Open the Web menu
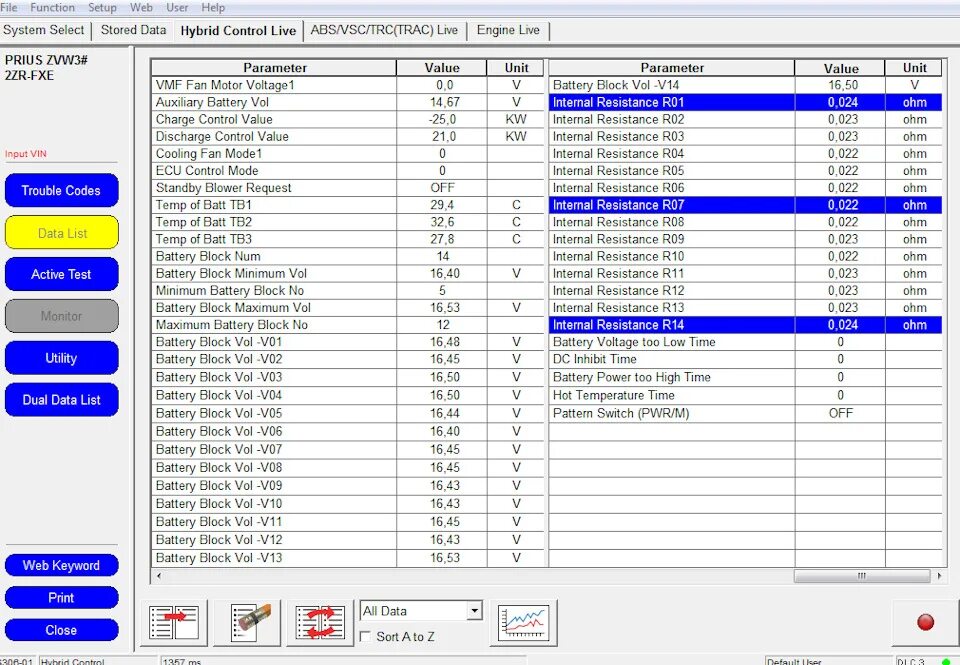The width and height of the screenshot is (960, 665). (x=141, y=7)
